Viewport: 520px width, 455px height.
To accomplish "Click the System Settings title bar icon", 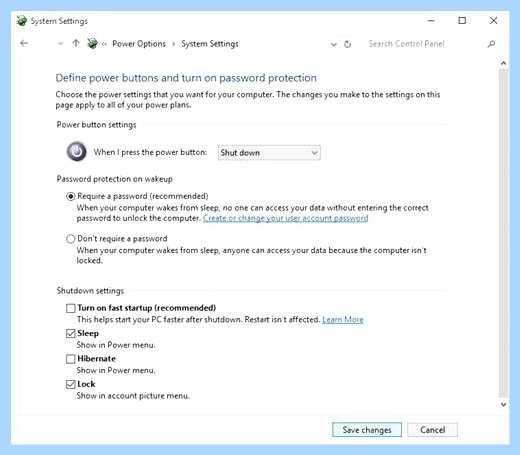I will (x=22, y=21).
